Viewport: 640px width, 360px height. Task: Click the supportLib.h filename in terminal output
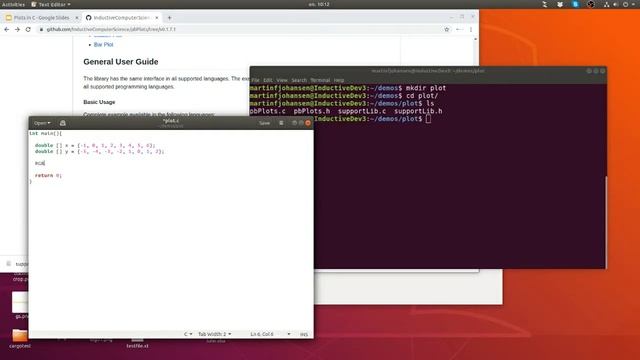coord(418,111)
